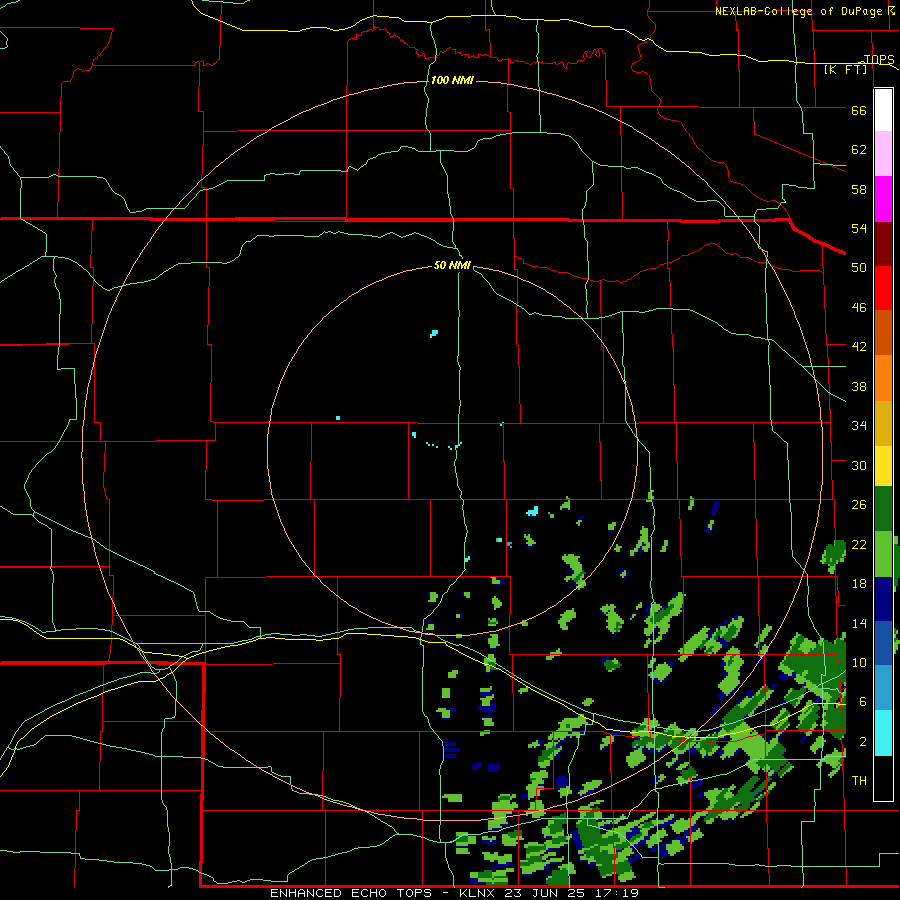Click the 38 value on the legend
This screenshot has width=900, height=900.
point(859,386)
